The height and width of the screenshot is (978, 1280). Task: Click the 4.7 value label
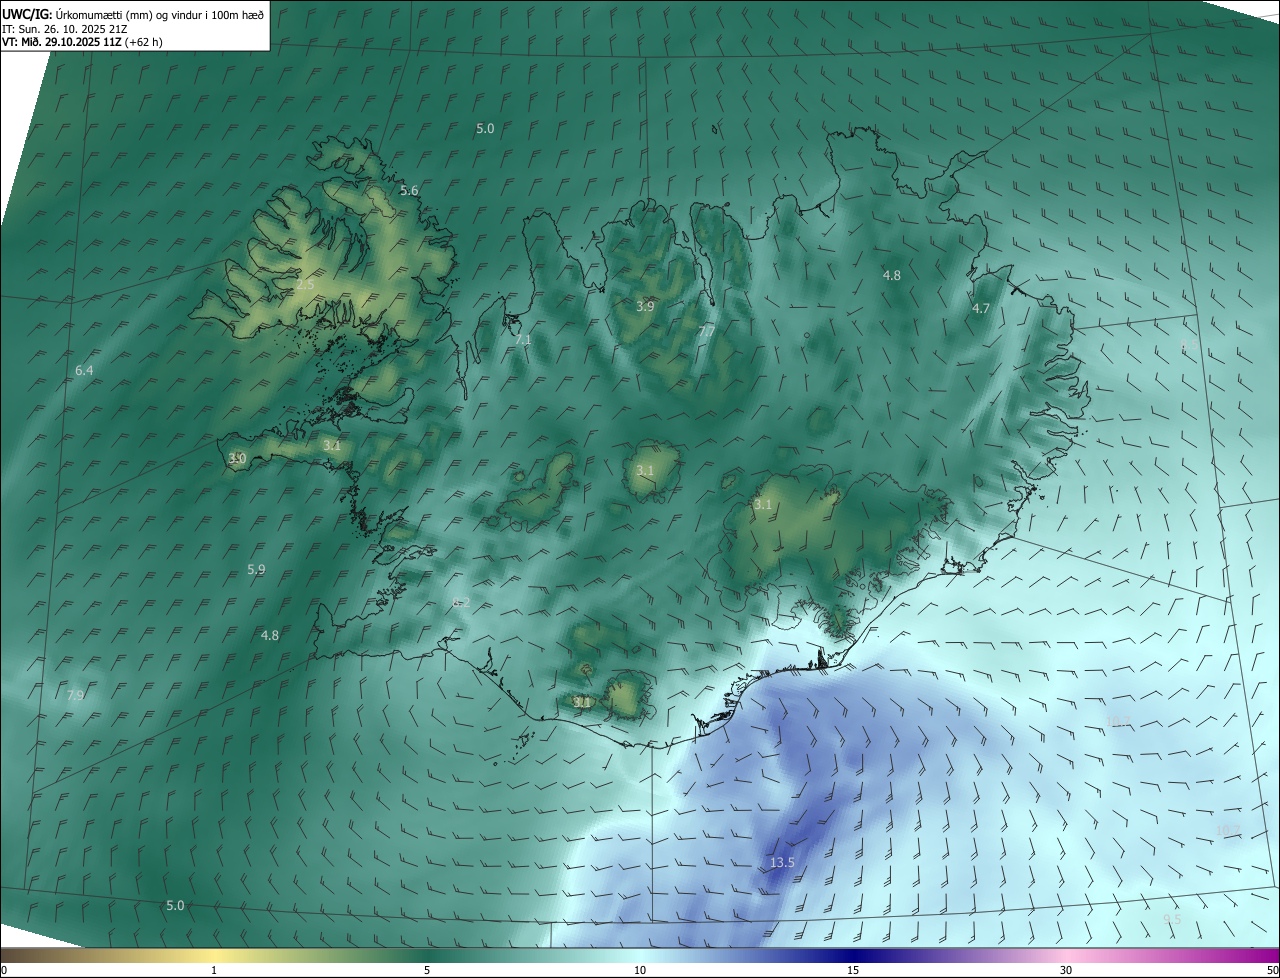(981, 309)
